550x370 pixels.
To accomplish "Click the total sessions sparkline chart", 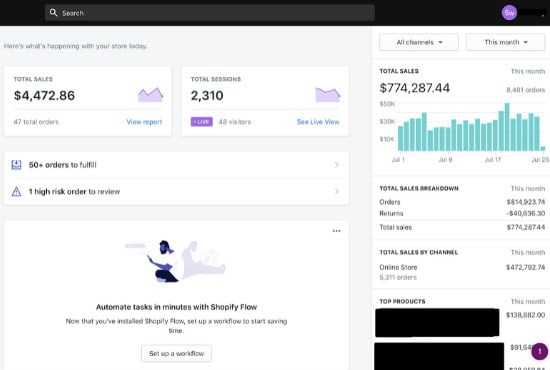I will tap(328, 95).
